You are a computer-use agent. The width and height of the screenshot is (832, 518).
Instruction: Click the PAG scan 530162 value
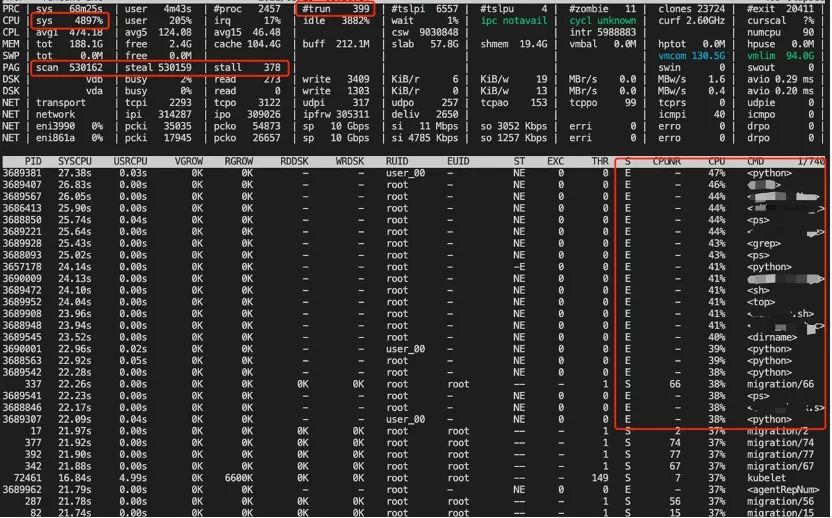coord(70,67)
